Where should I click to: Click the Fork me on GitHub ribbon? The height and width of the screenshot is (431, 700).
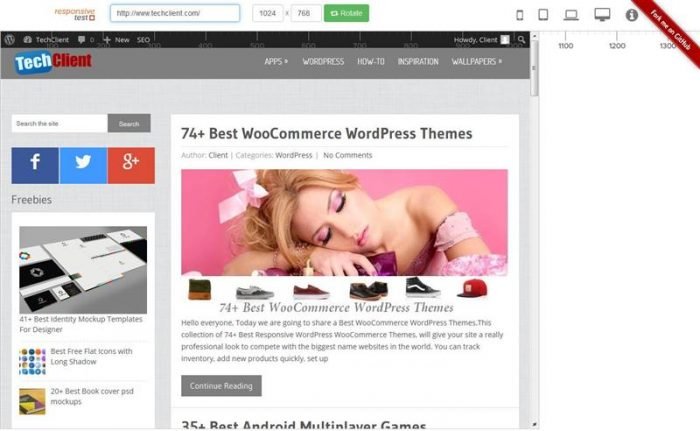(x=670, y=30)
